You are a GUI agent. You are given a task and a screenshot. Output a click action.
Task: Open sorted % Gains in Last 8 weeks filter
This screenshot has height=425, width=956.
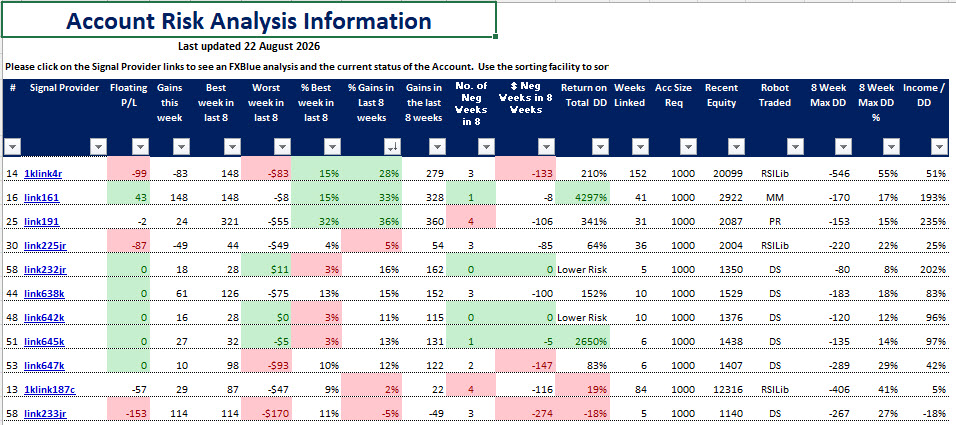pos(393,146)
